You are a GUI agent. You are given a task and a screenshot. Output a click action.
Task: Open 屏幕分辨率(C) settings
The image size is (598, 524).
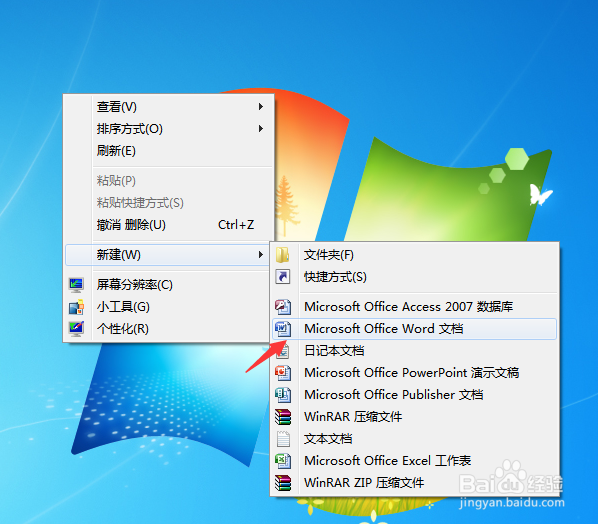point(168,285)
